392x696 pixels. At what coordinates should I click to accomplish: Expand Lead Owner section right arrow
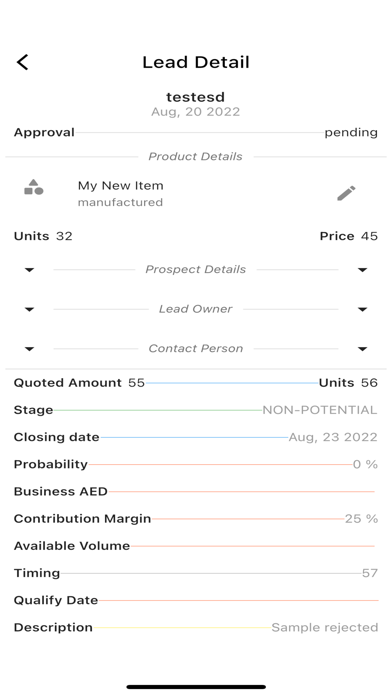362,309
